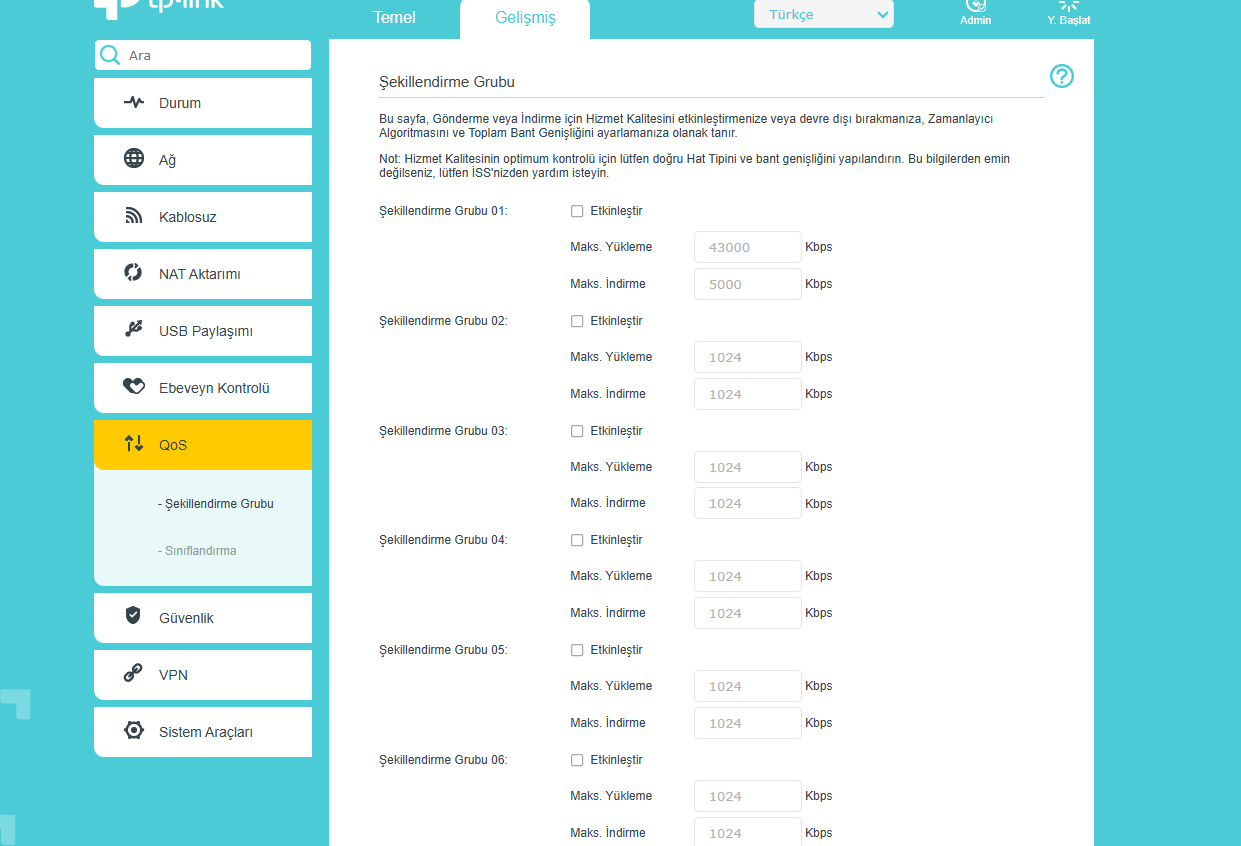Click Grubu 05 Maks. Yükleme field
Viewport: 1241px width, 846px height.
click(748, 686)
